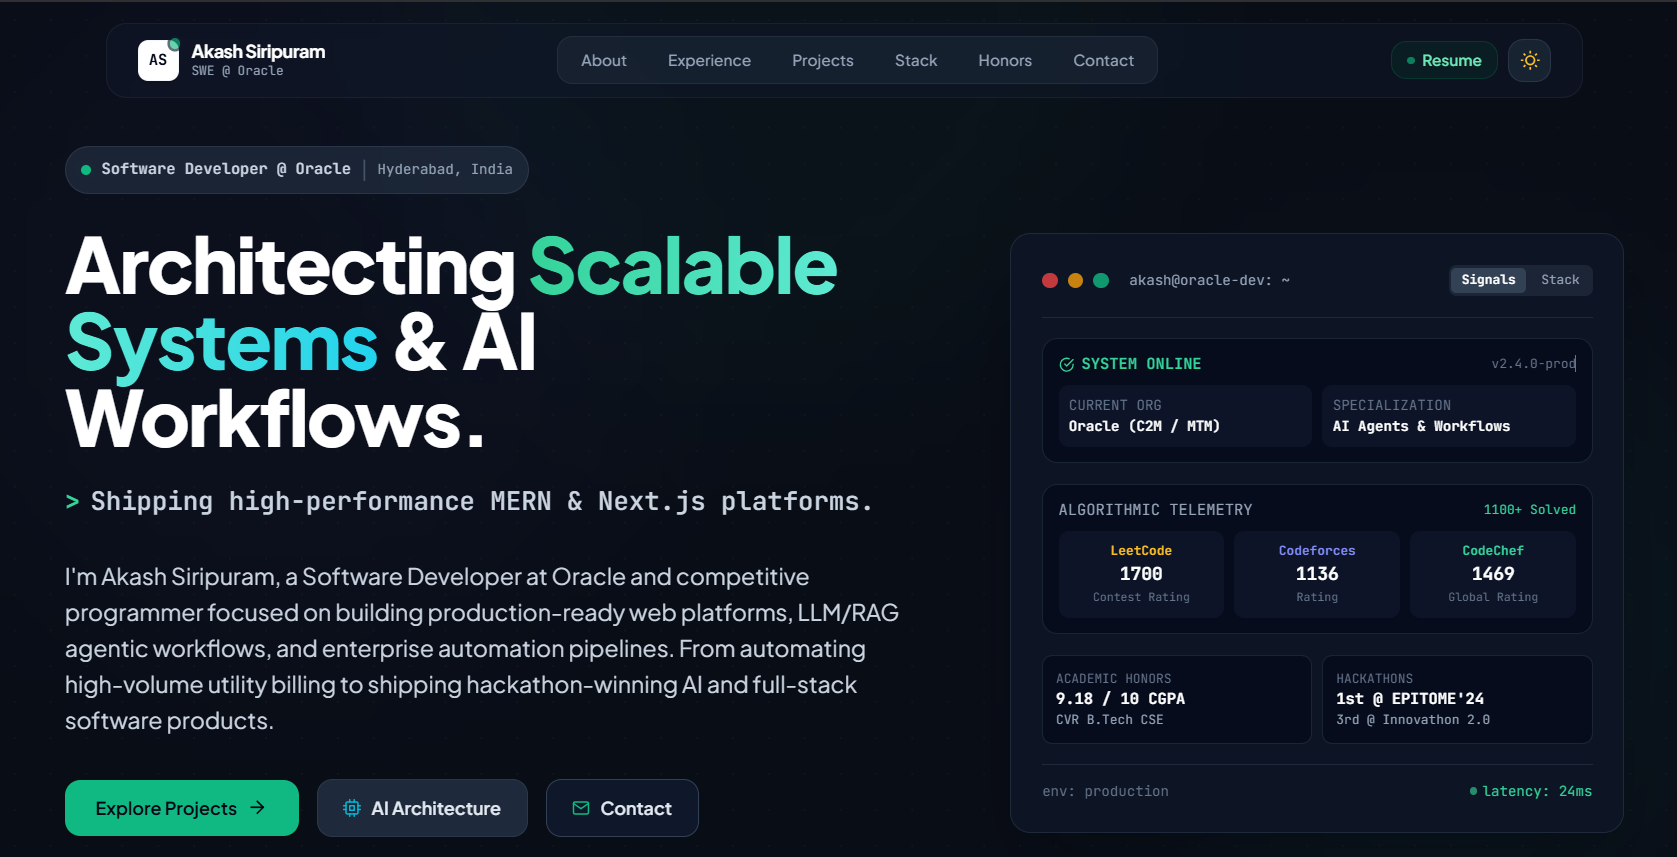Navigate to Stack in the navbar

[x=916, y=61]
